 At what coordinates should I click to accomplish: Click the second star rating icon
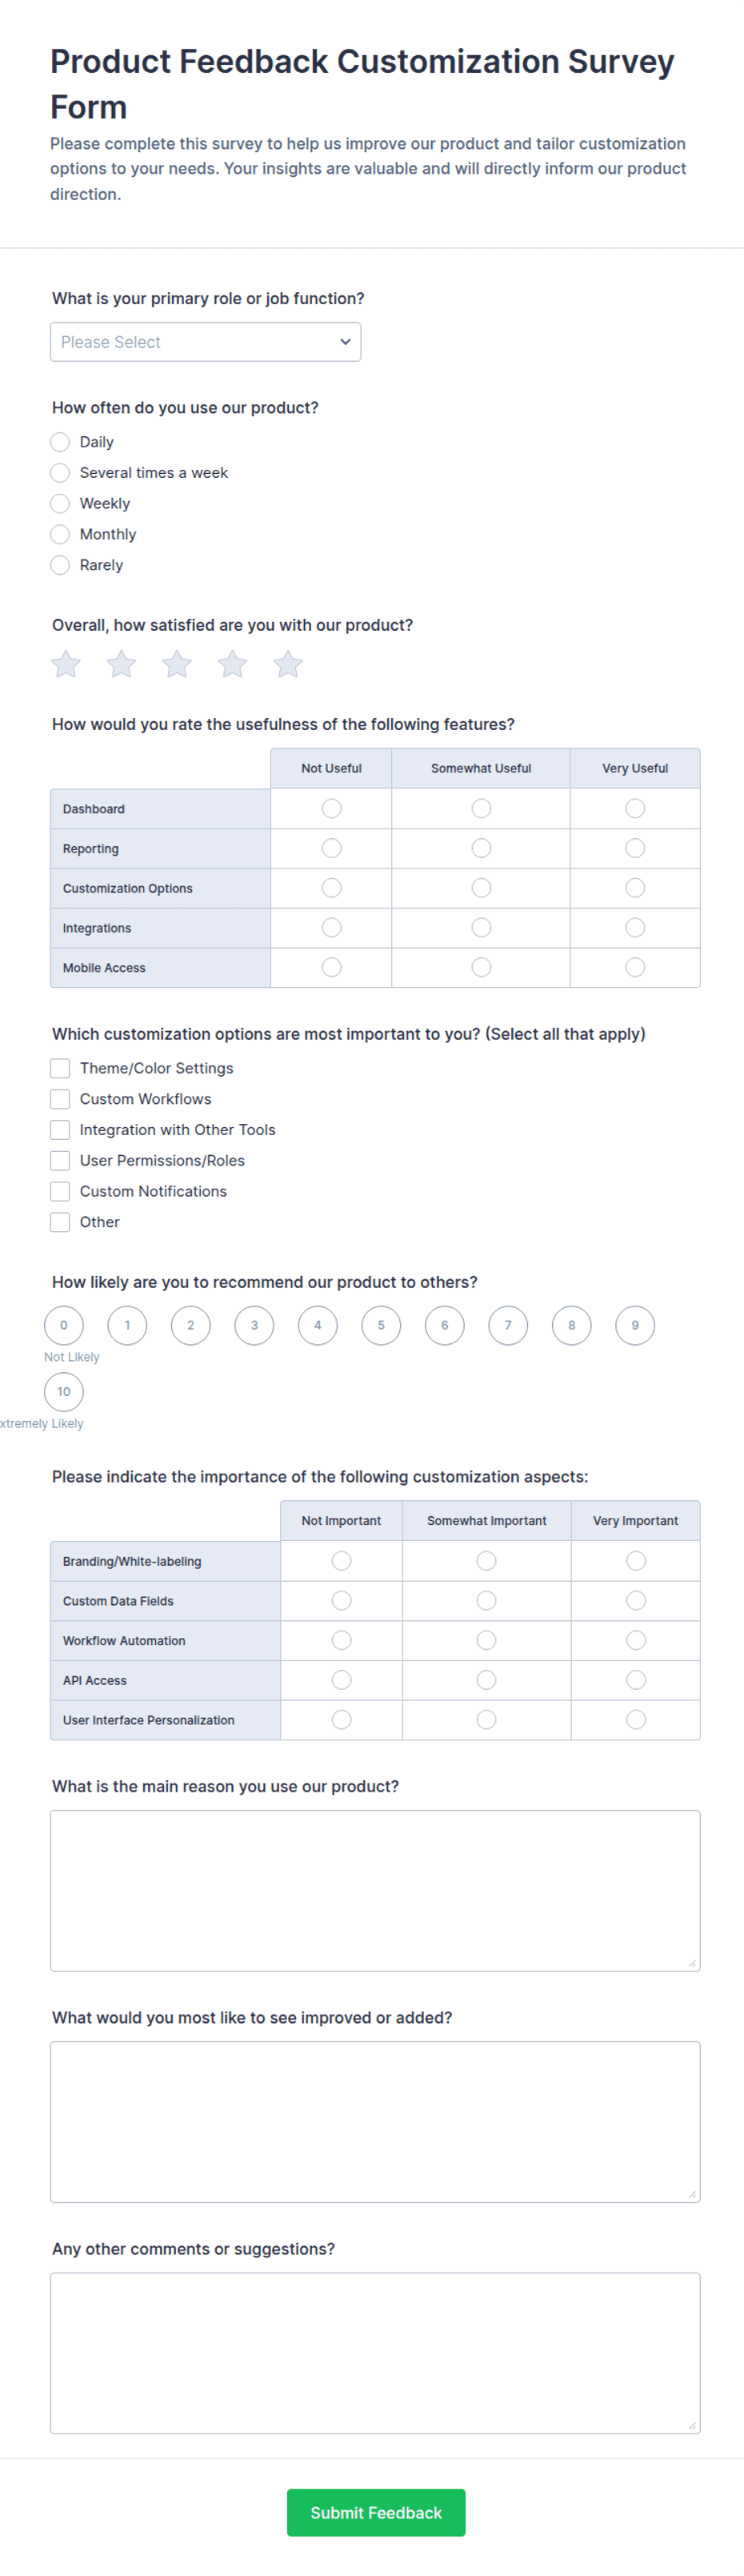[x=121, y=664]
